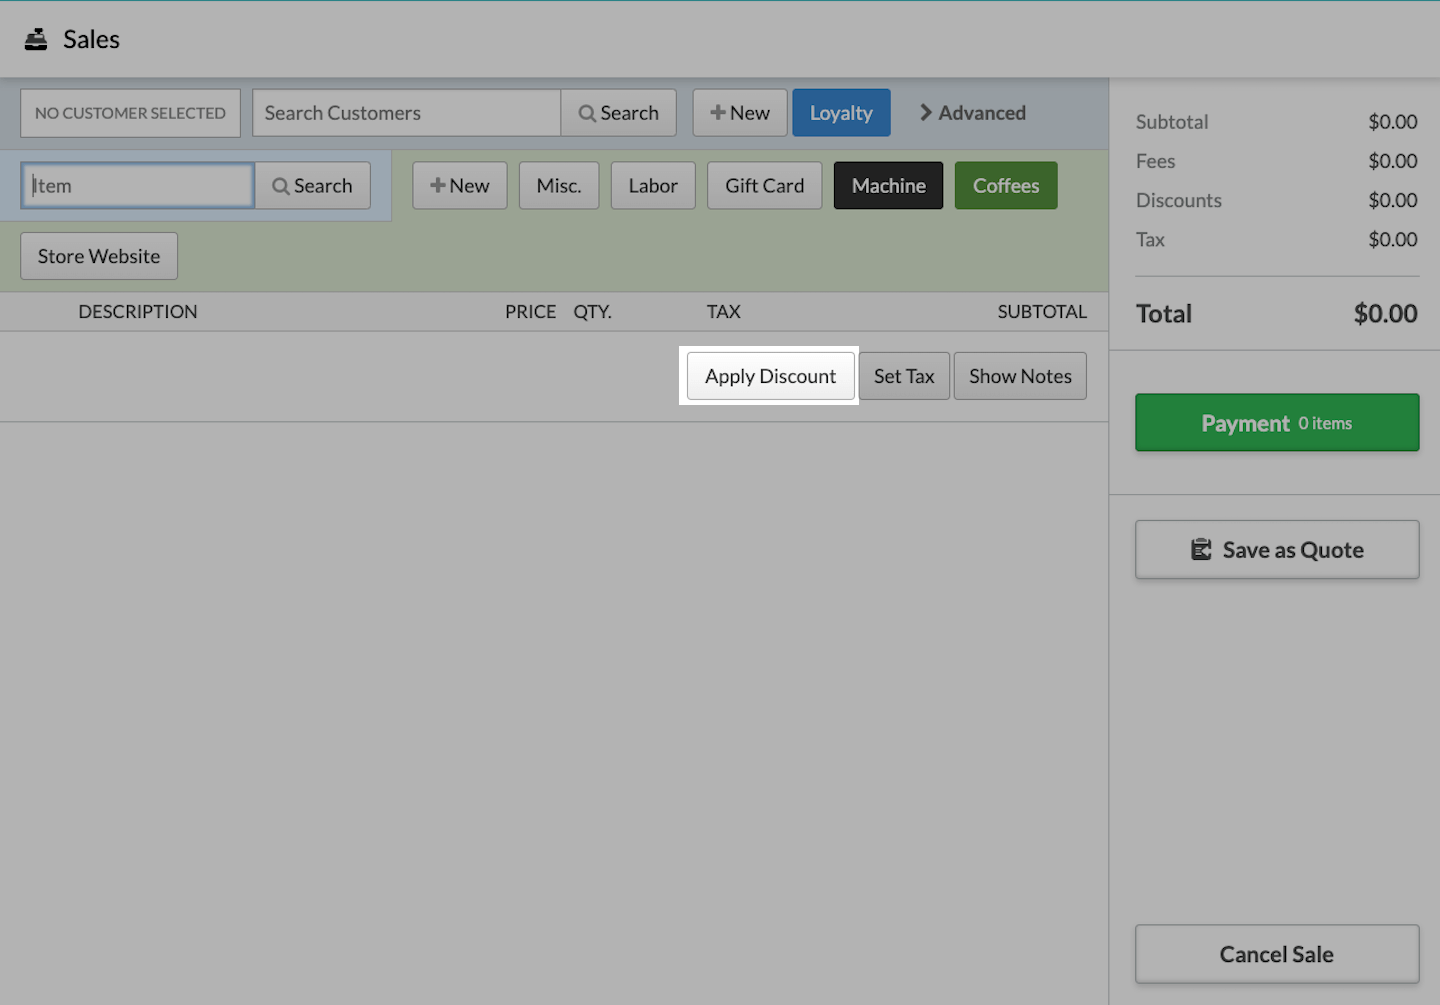Click the customer Search button
This screenshot has height=1005, width=1440.
click(618, 113)
